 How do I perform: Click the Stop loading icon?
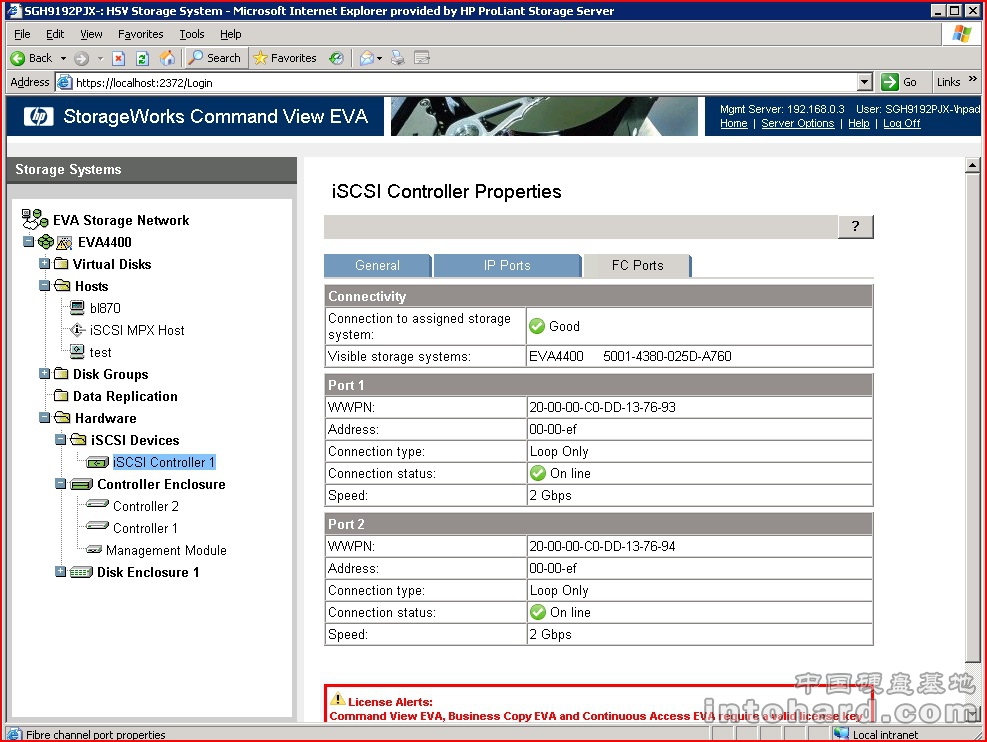118,59
